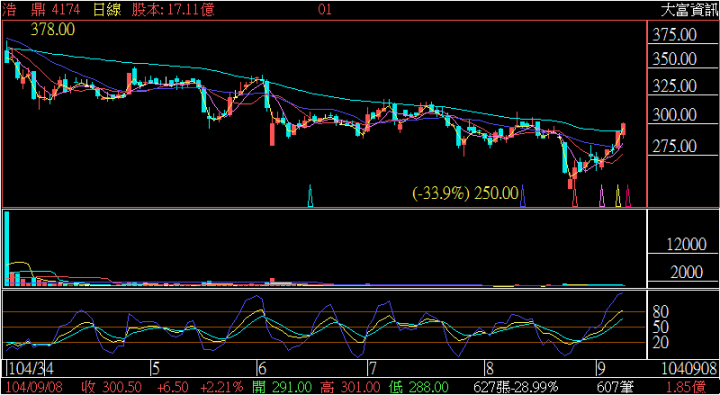The width and height of the screenshot is (720, 395).
Task: Click the 378.00 high price annotation
Action: 52,29
